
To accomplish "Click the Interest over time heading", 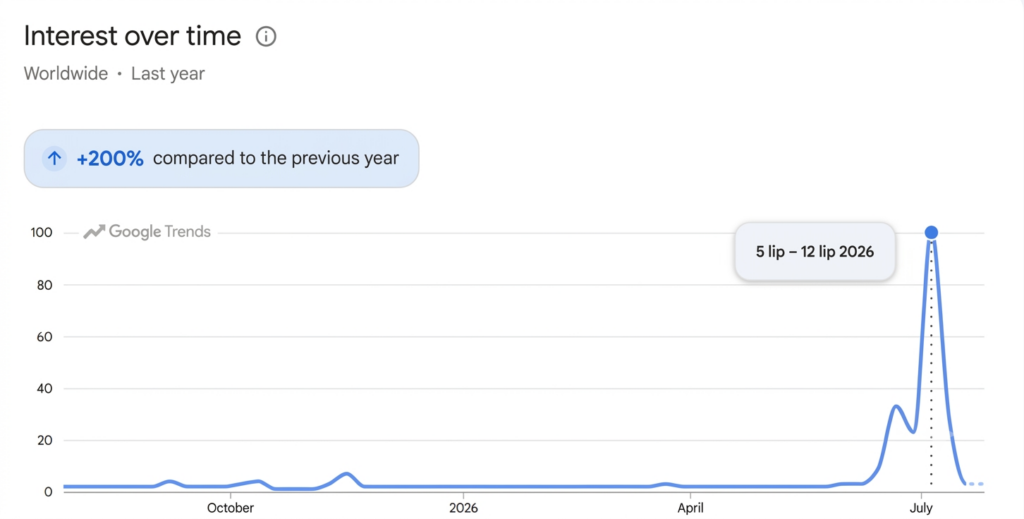I will click(133, 36).
